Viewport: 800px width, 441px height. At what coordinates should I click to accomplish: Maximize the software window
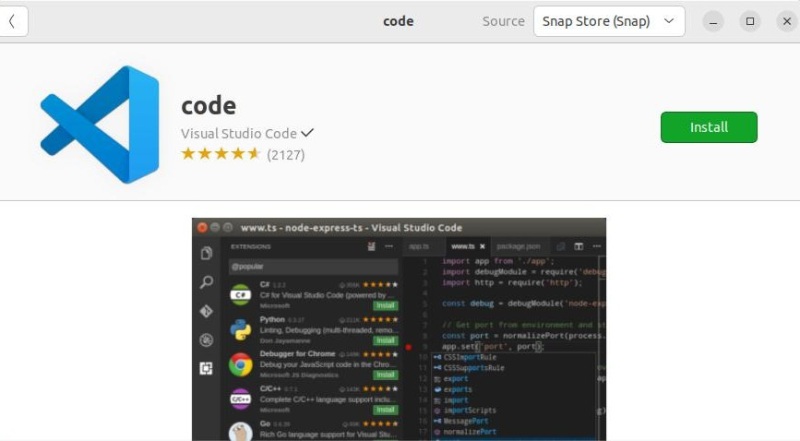(x=749, y=21)
